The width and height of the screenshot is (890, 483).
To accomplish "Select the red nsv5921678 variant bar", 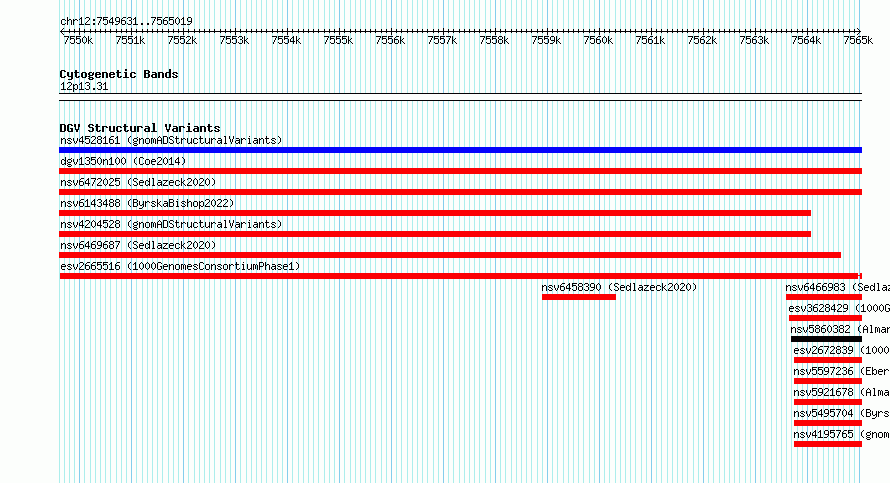I will pyautogui.click(x=828, y=402).
